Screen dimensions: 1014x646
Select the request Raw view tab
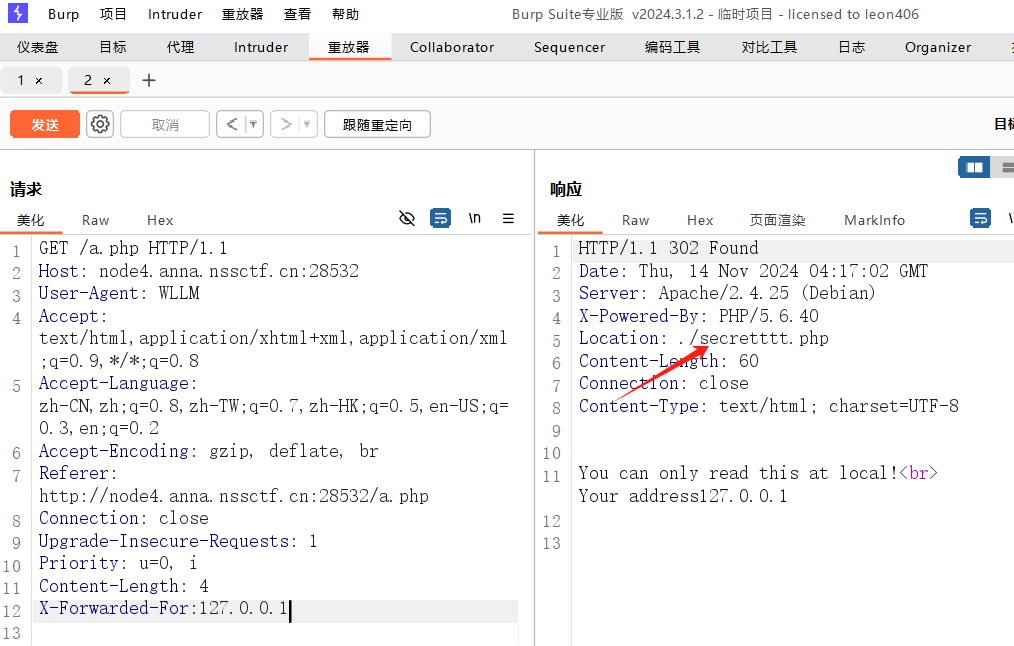[96, 221]
